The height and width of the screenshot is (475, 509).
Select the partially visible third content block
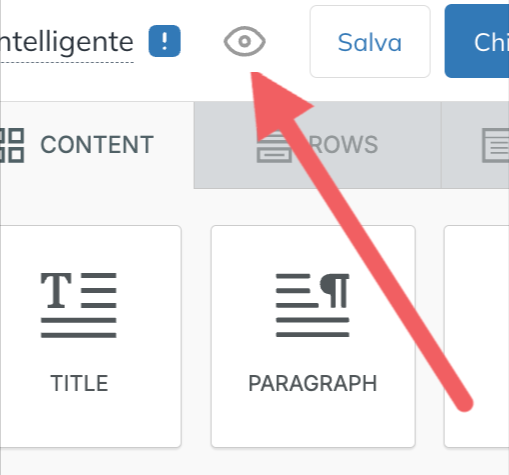477,336
